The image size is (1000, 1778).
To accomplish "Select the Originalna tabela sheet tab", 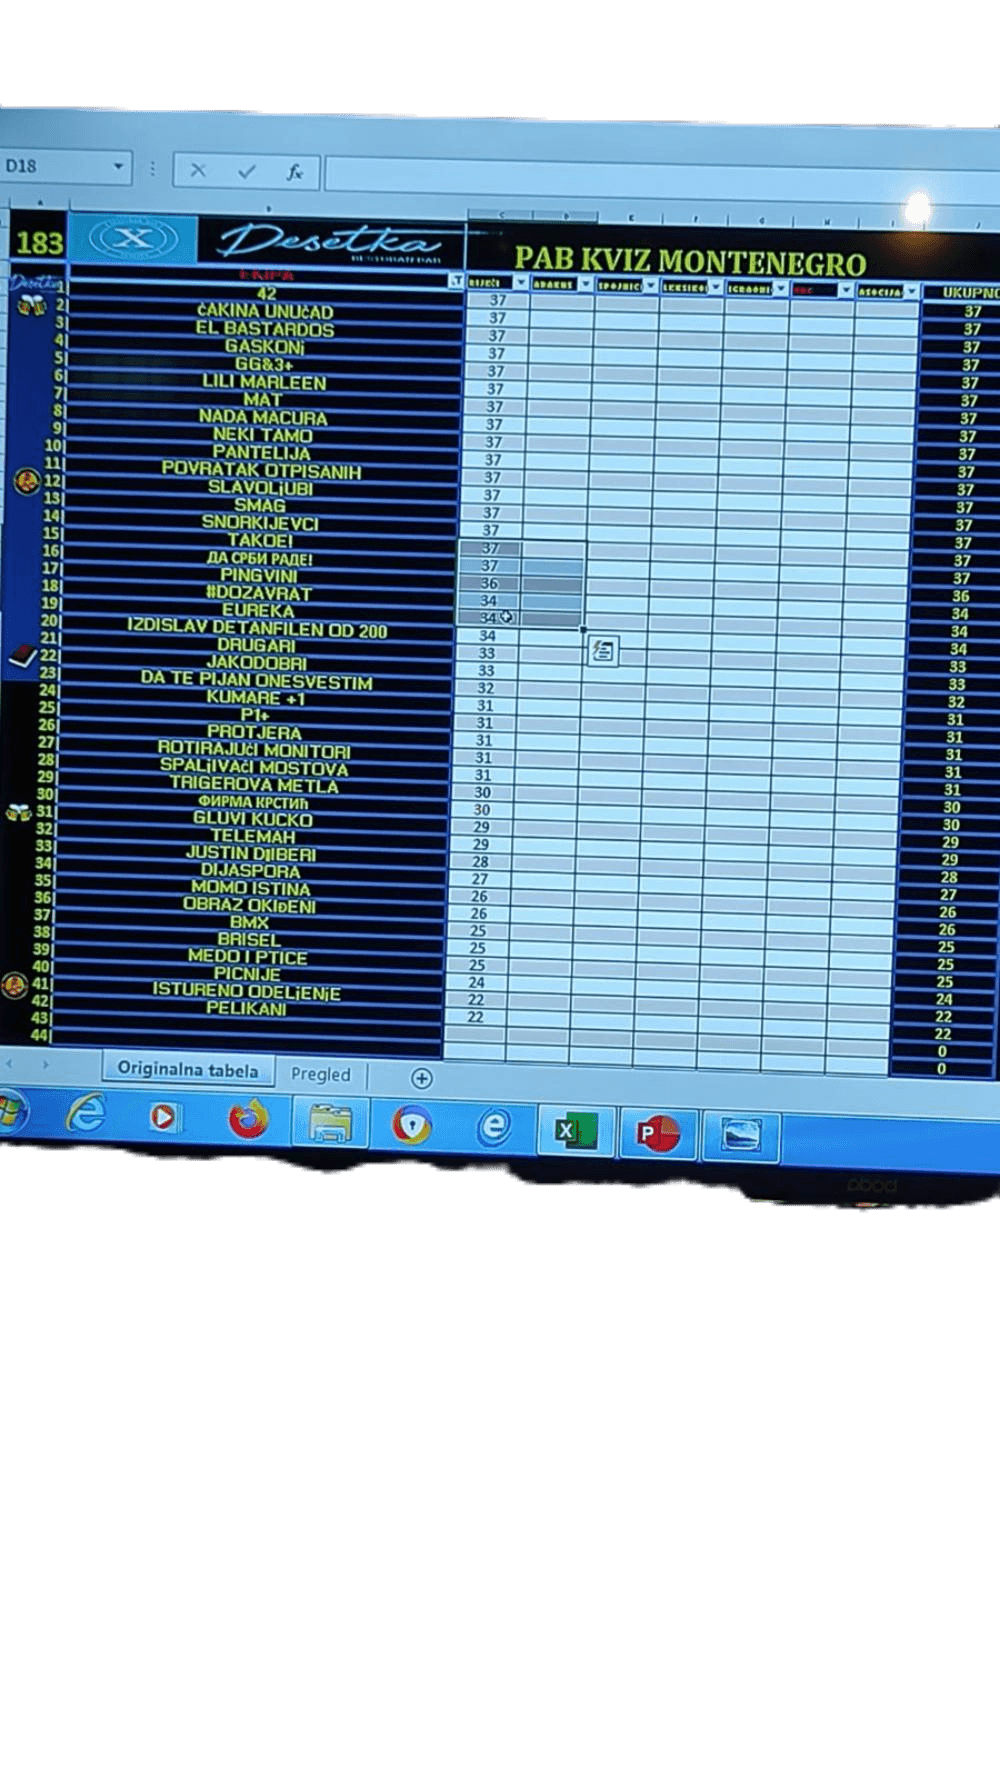I will [187, 1068].
